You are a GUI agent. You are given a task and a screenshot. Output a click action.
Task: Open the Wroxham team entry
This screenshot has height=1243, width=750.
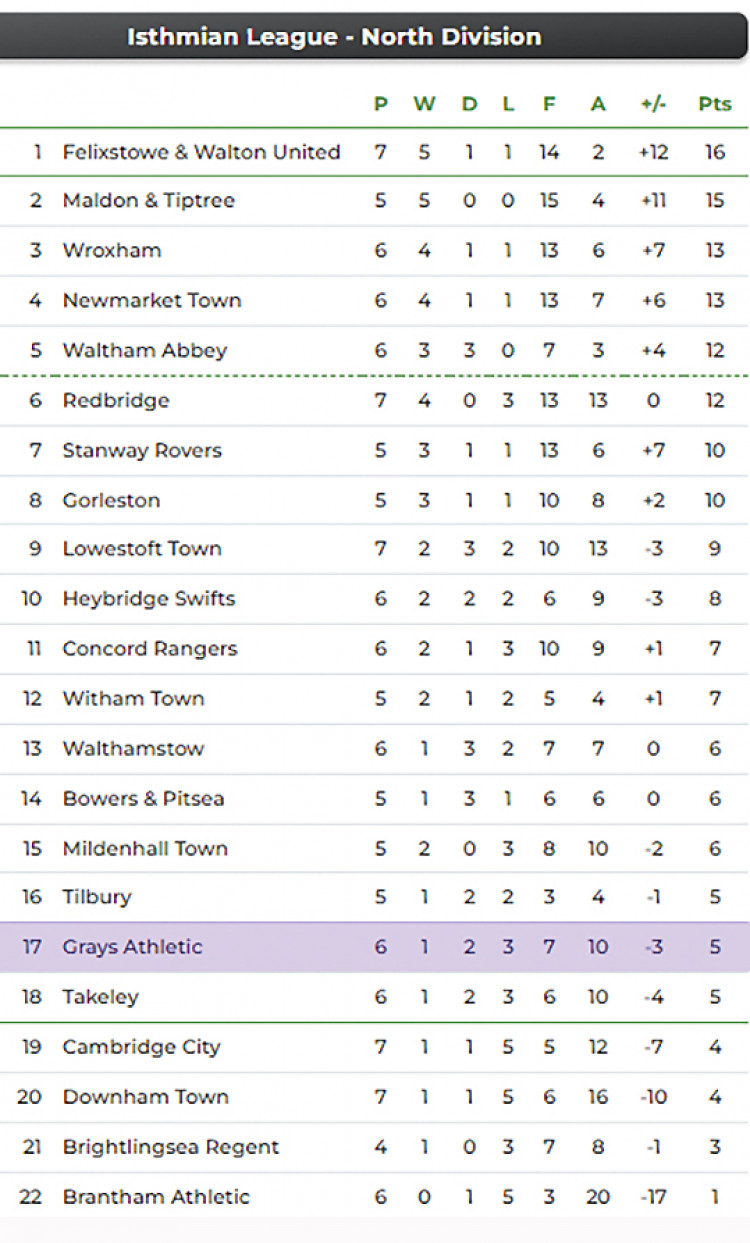(x=111, y=250)
